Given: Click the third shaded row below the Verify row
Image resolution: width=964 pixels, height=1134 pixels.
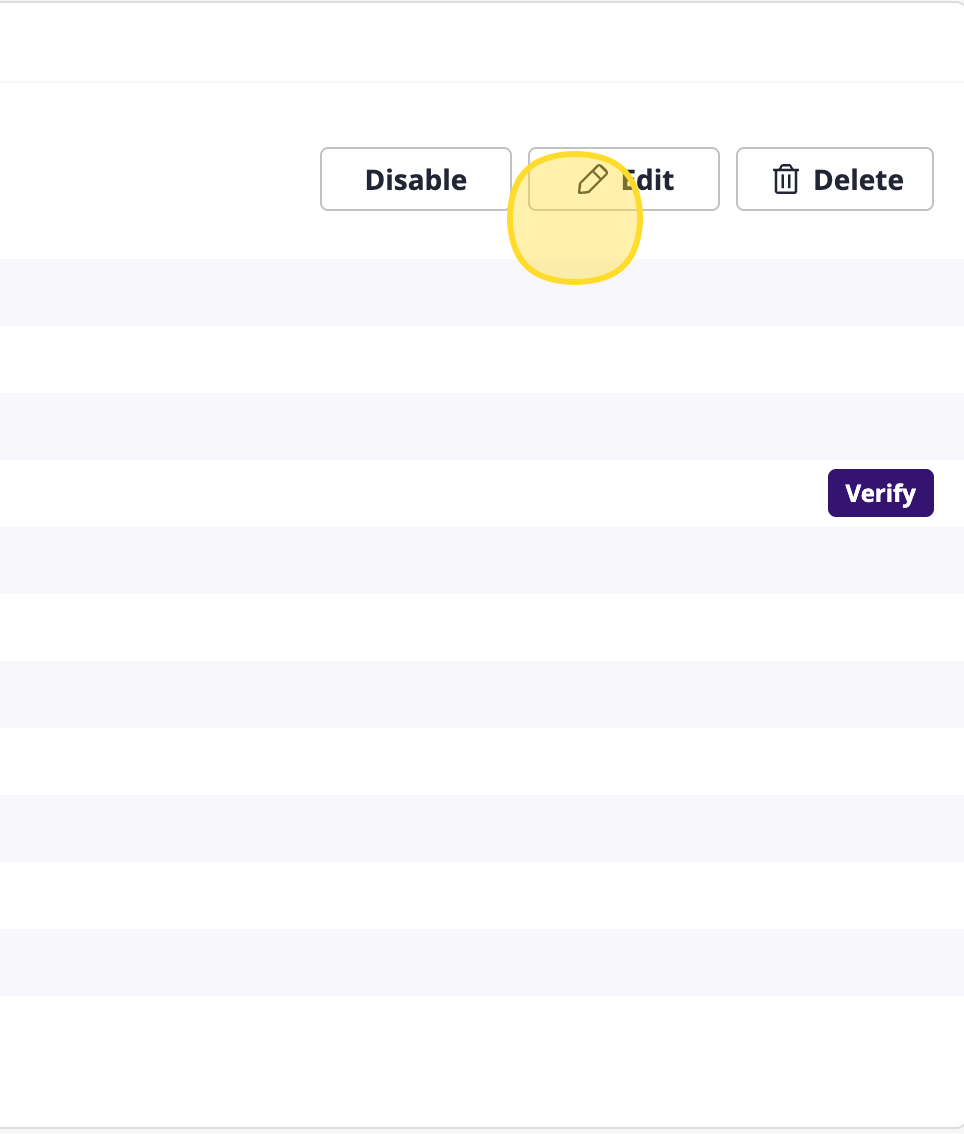Looking at the screenshot, I should tap(400, 828).
